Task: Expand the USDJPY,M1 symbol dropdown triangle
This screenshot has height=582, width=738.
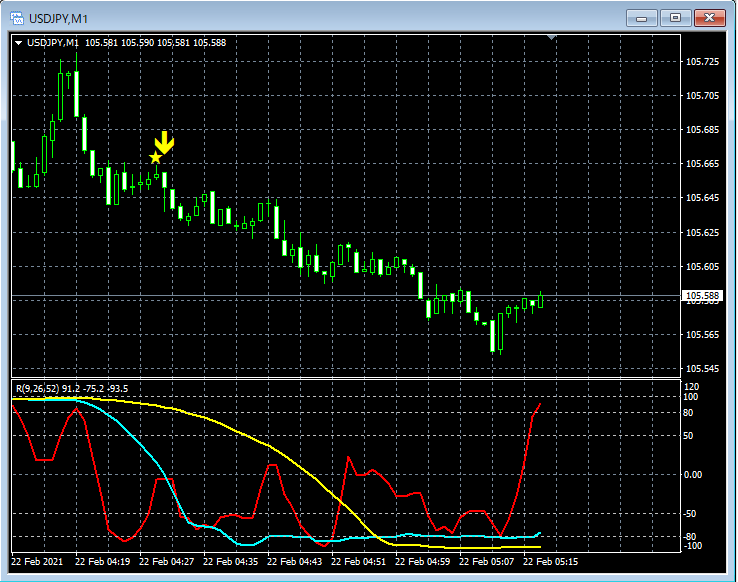Action: pos(18,43)
